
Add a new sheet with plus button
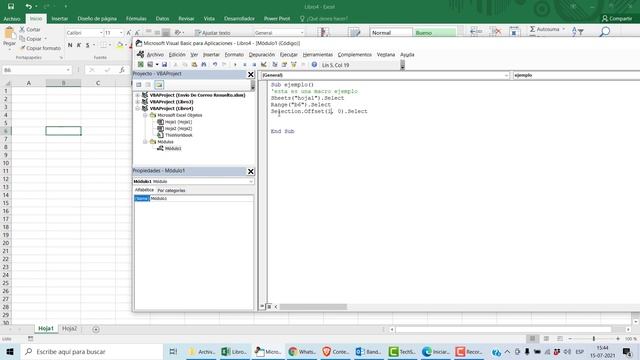pos(96,329)
